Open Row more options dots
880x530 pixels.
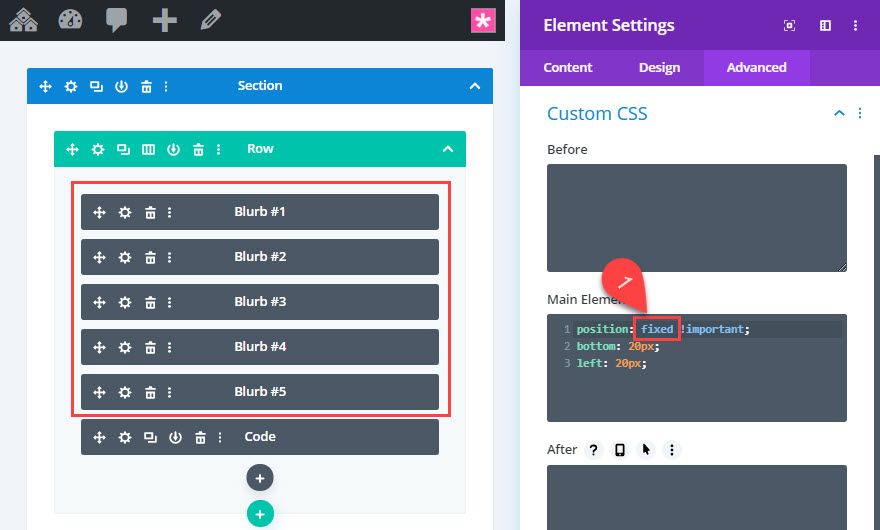(x=218, y=149)
